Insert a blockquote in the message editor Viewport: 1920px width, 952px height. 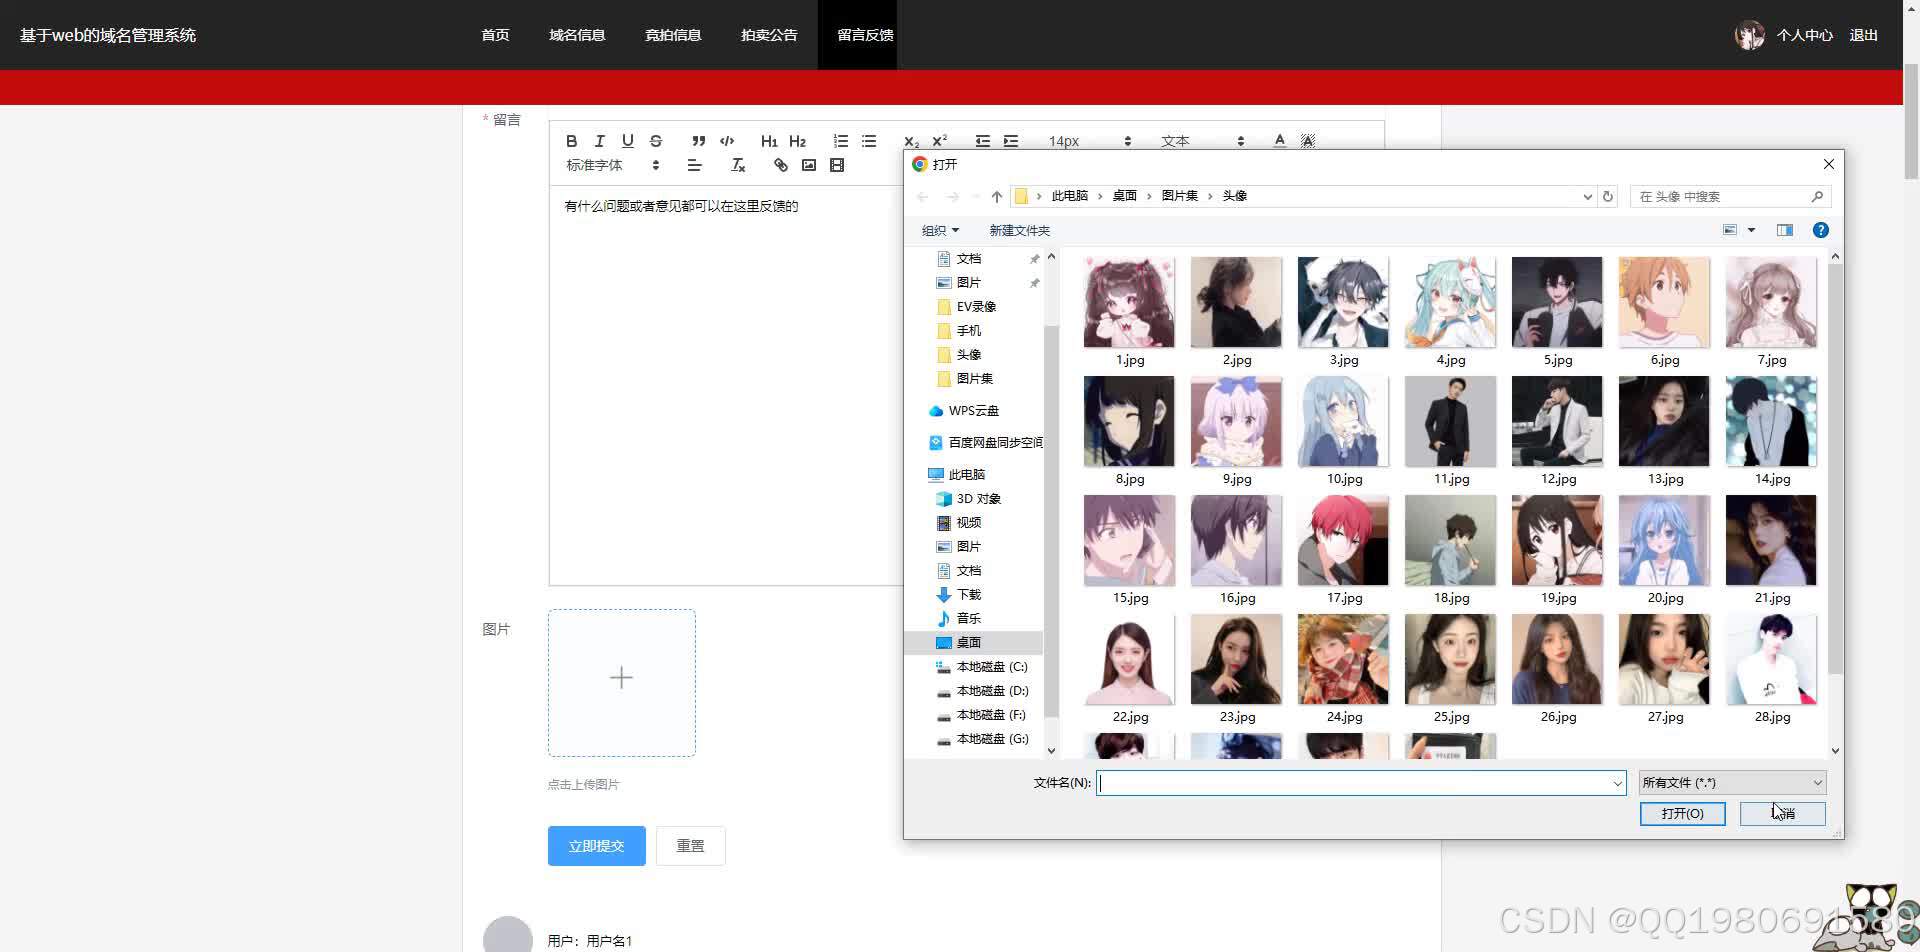point(699,141)
